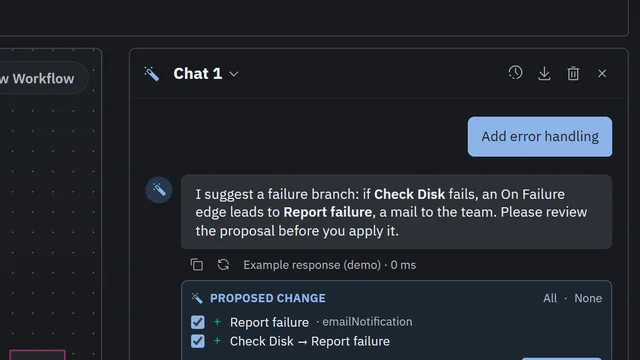Select All proposed changes
The image size is (640, 360).
tap(550, 298)
